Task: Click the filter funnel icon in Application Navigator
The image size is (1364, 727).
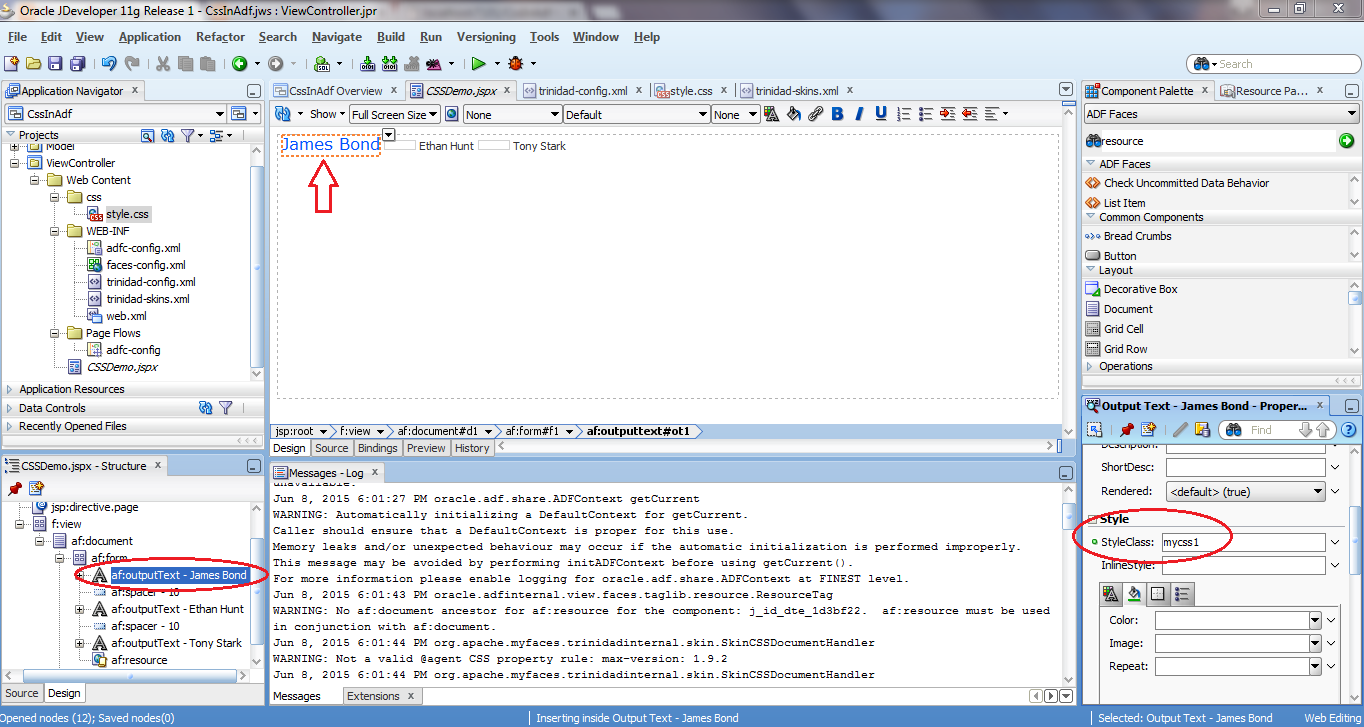Action: [x=188, y=135]
